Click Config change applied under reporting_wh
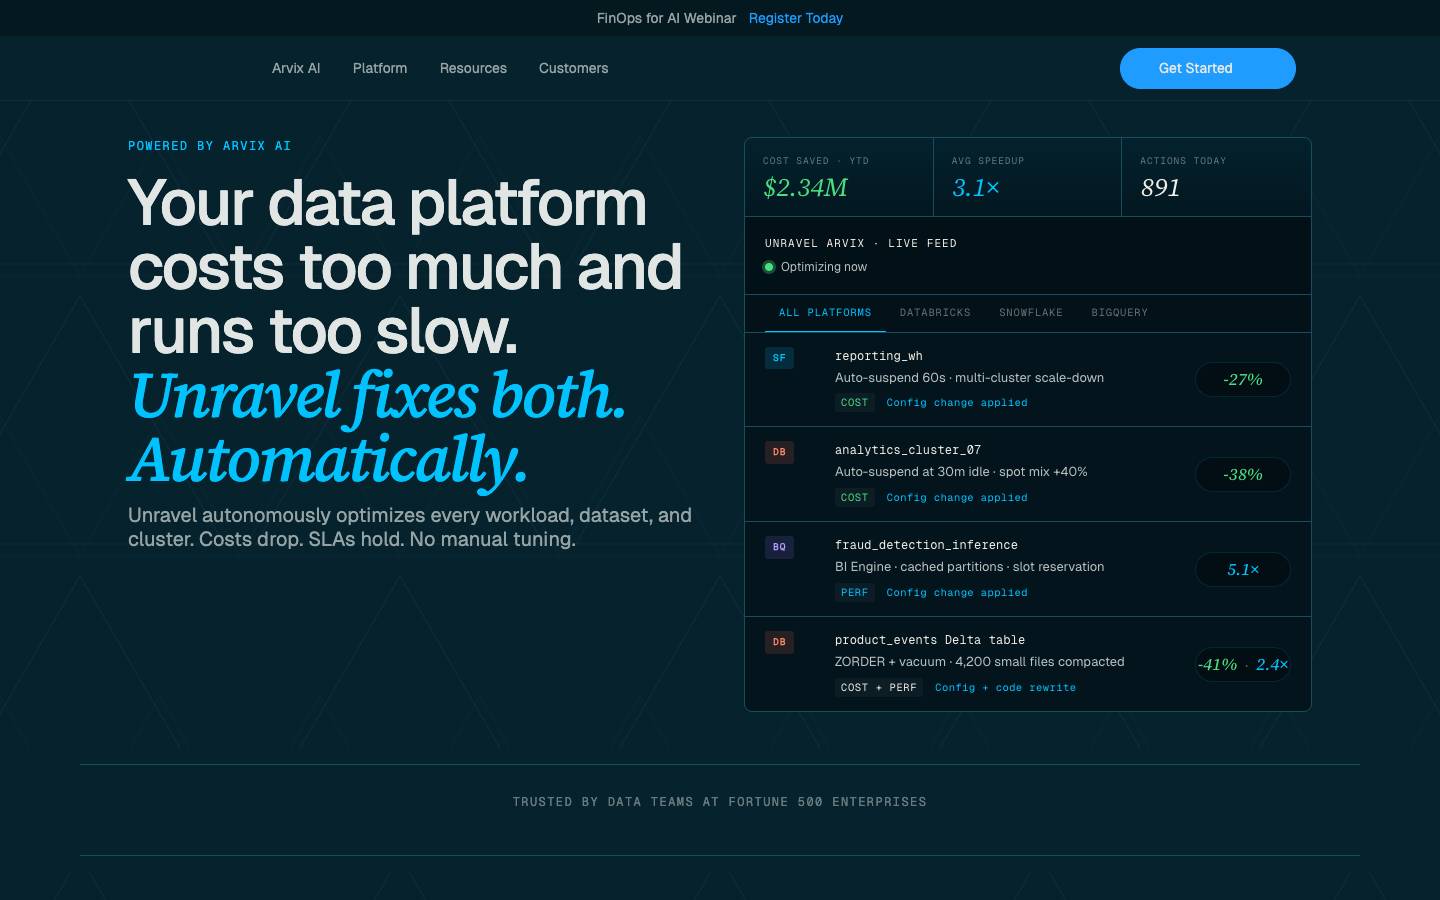 (957, 402)
